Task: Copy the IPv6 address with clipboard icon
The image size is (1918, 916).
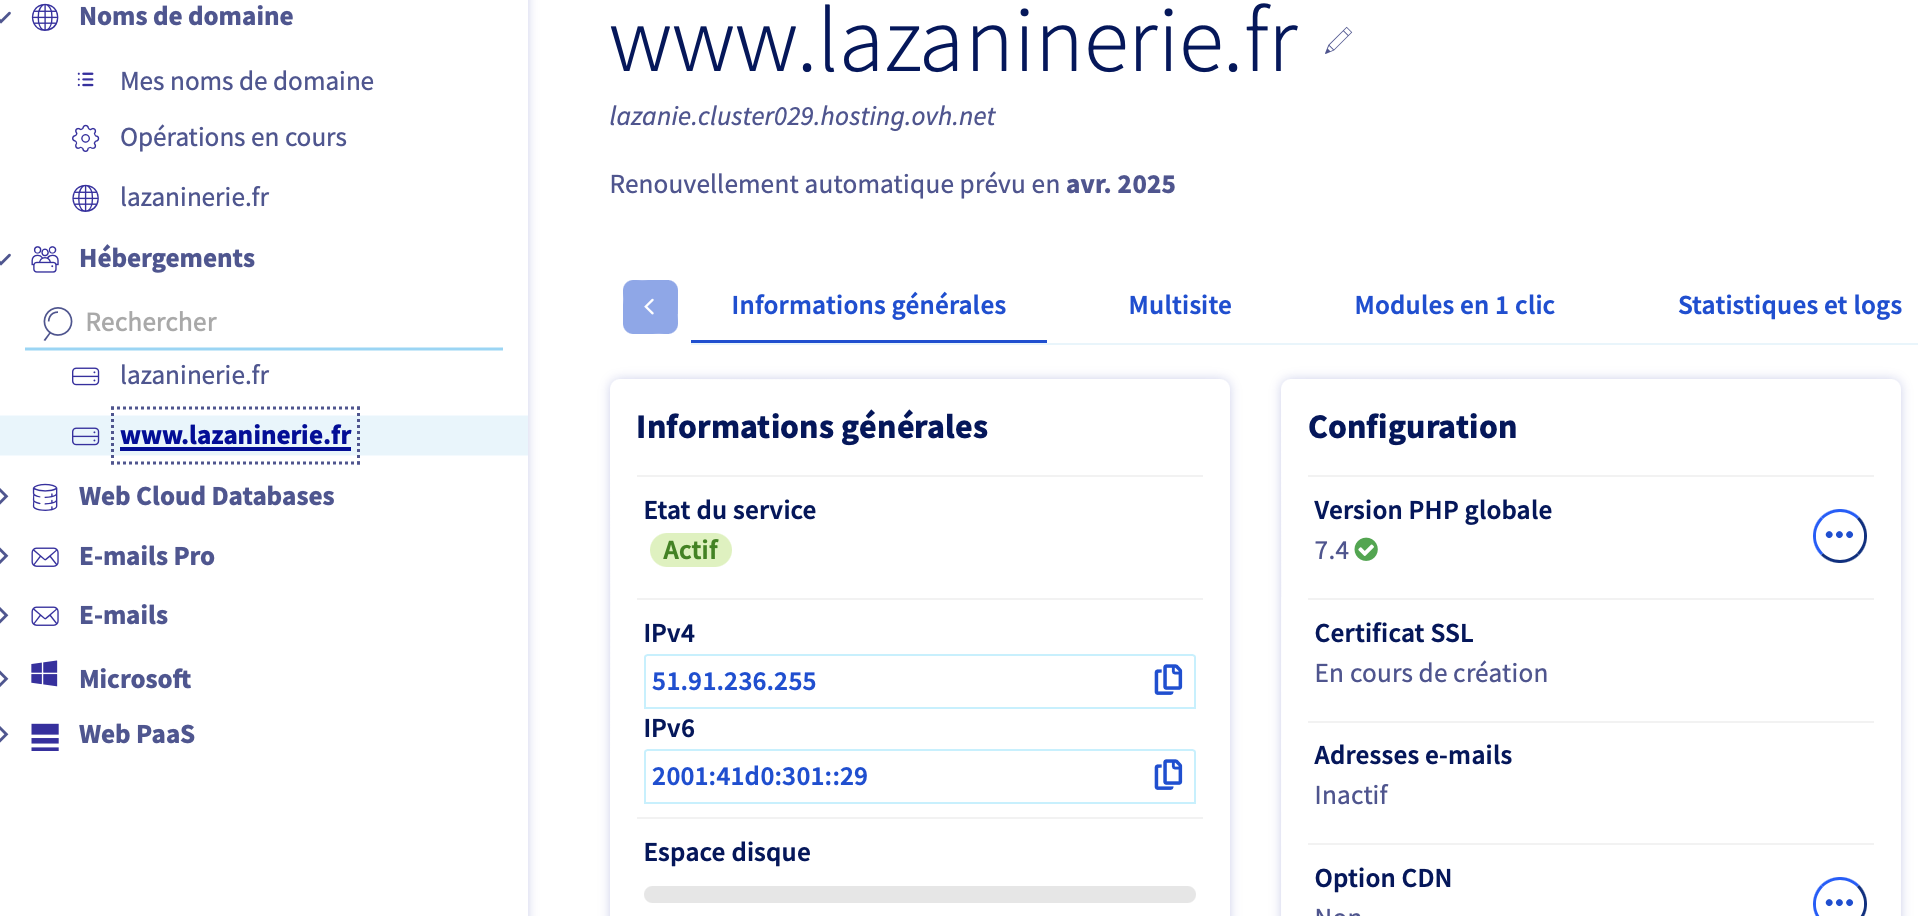Action: [x=1168, y=774]
